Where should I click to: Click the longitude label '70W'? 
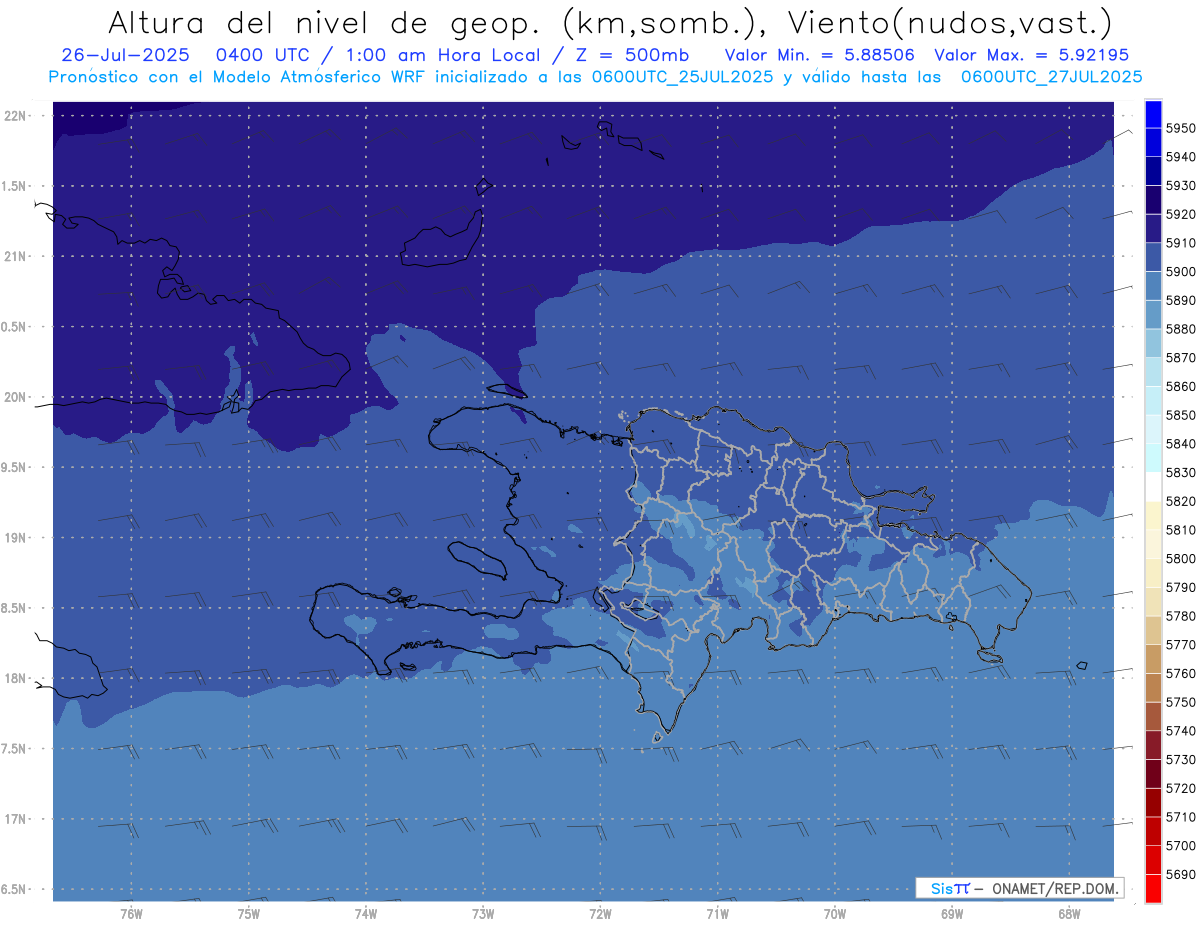tap(835, 914)
